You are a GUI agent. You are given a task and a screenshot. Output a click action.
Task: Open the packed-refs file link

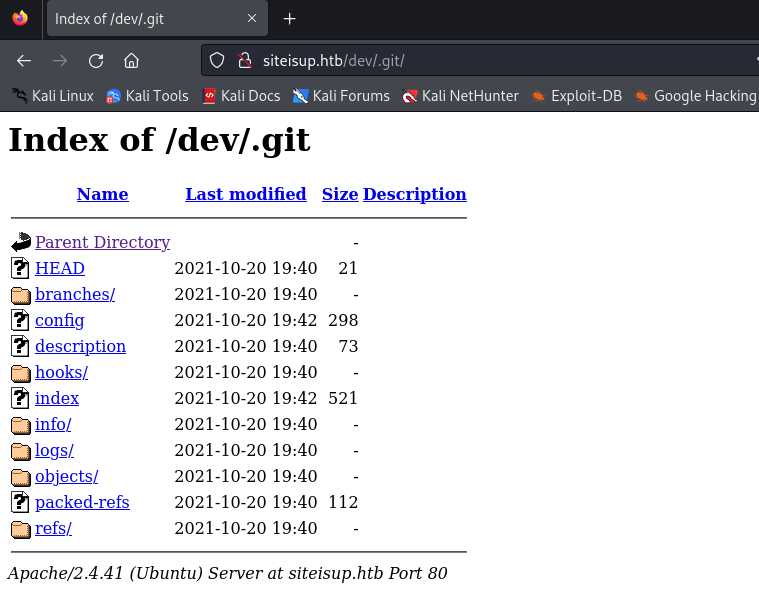[x=82, y=502]
